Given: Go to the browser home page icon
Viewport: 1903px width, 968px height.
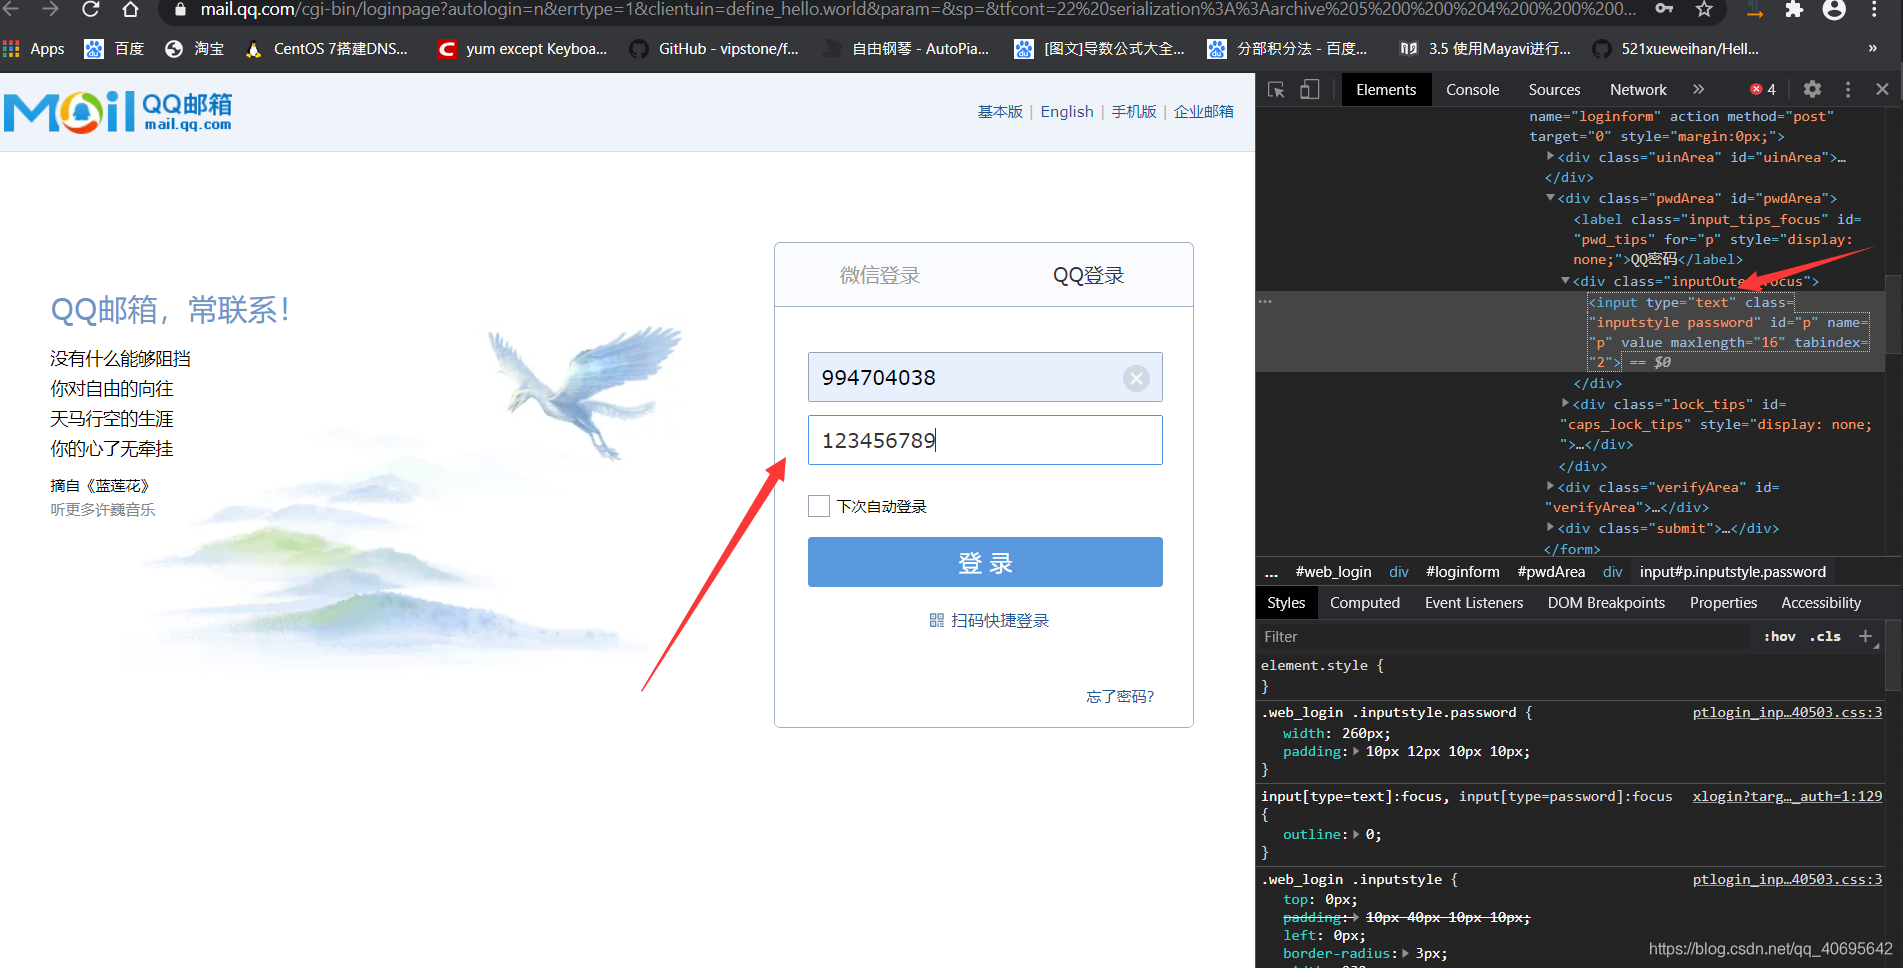Looking at the screenshot, I should pyautogui.click(x=130, y=10).
